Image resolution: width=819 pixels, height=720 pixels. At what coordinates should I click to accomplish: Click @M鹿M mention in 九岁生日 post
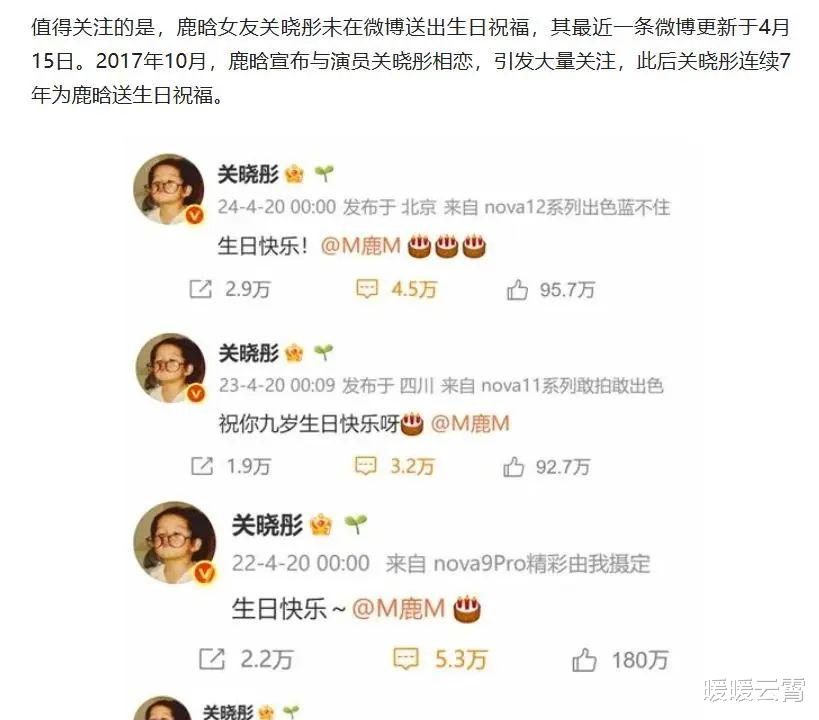470,423
